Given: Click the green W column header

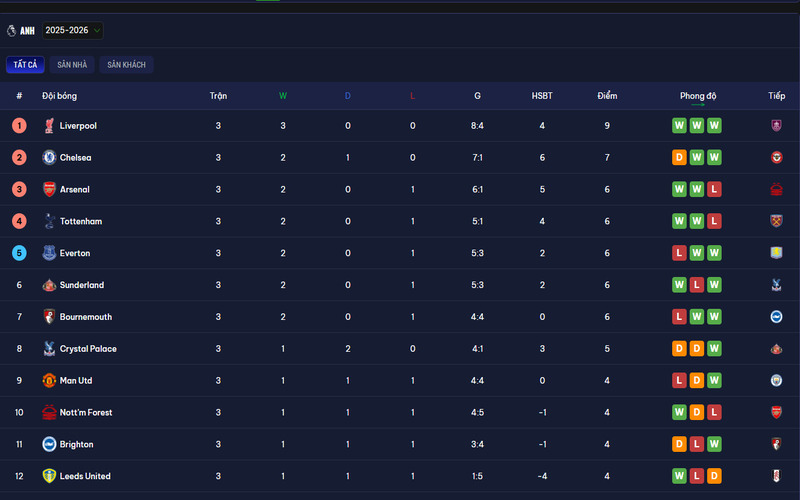Looking at the screenshot, I should point(283,96).
